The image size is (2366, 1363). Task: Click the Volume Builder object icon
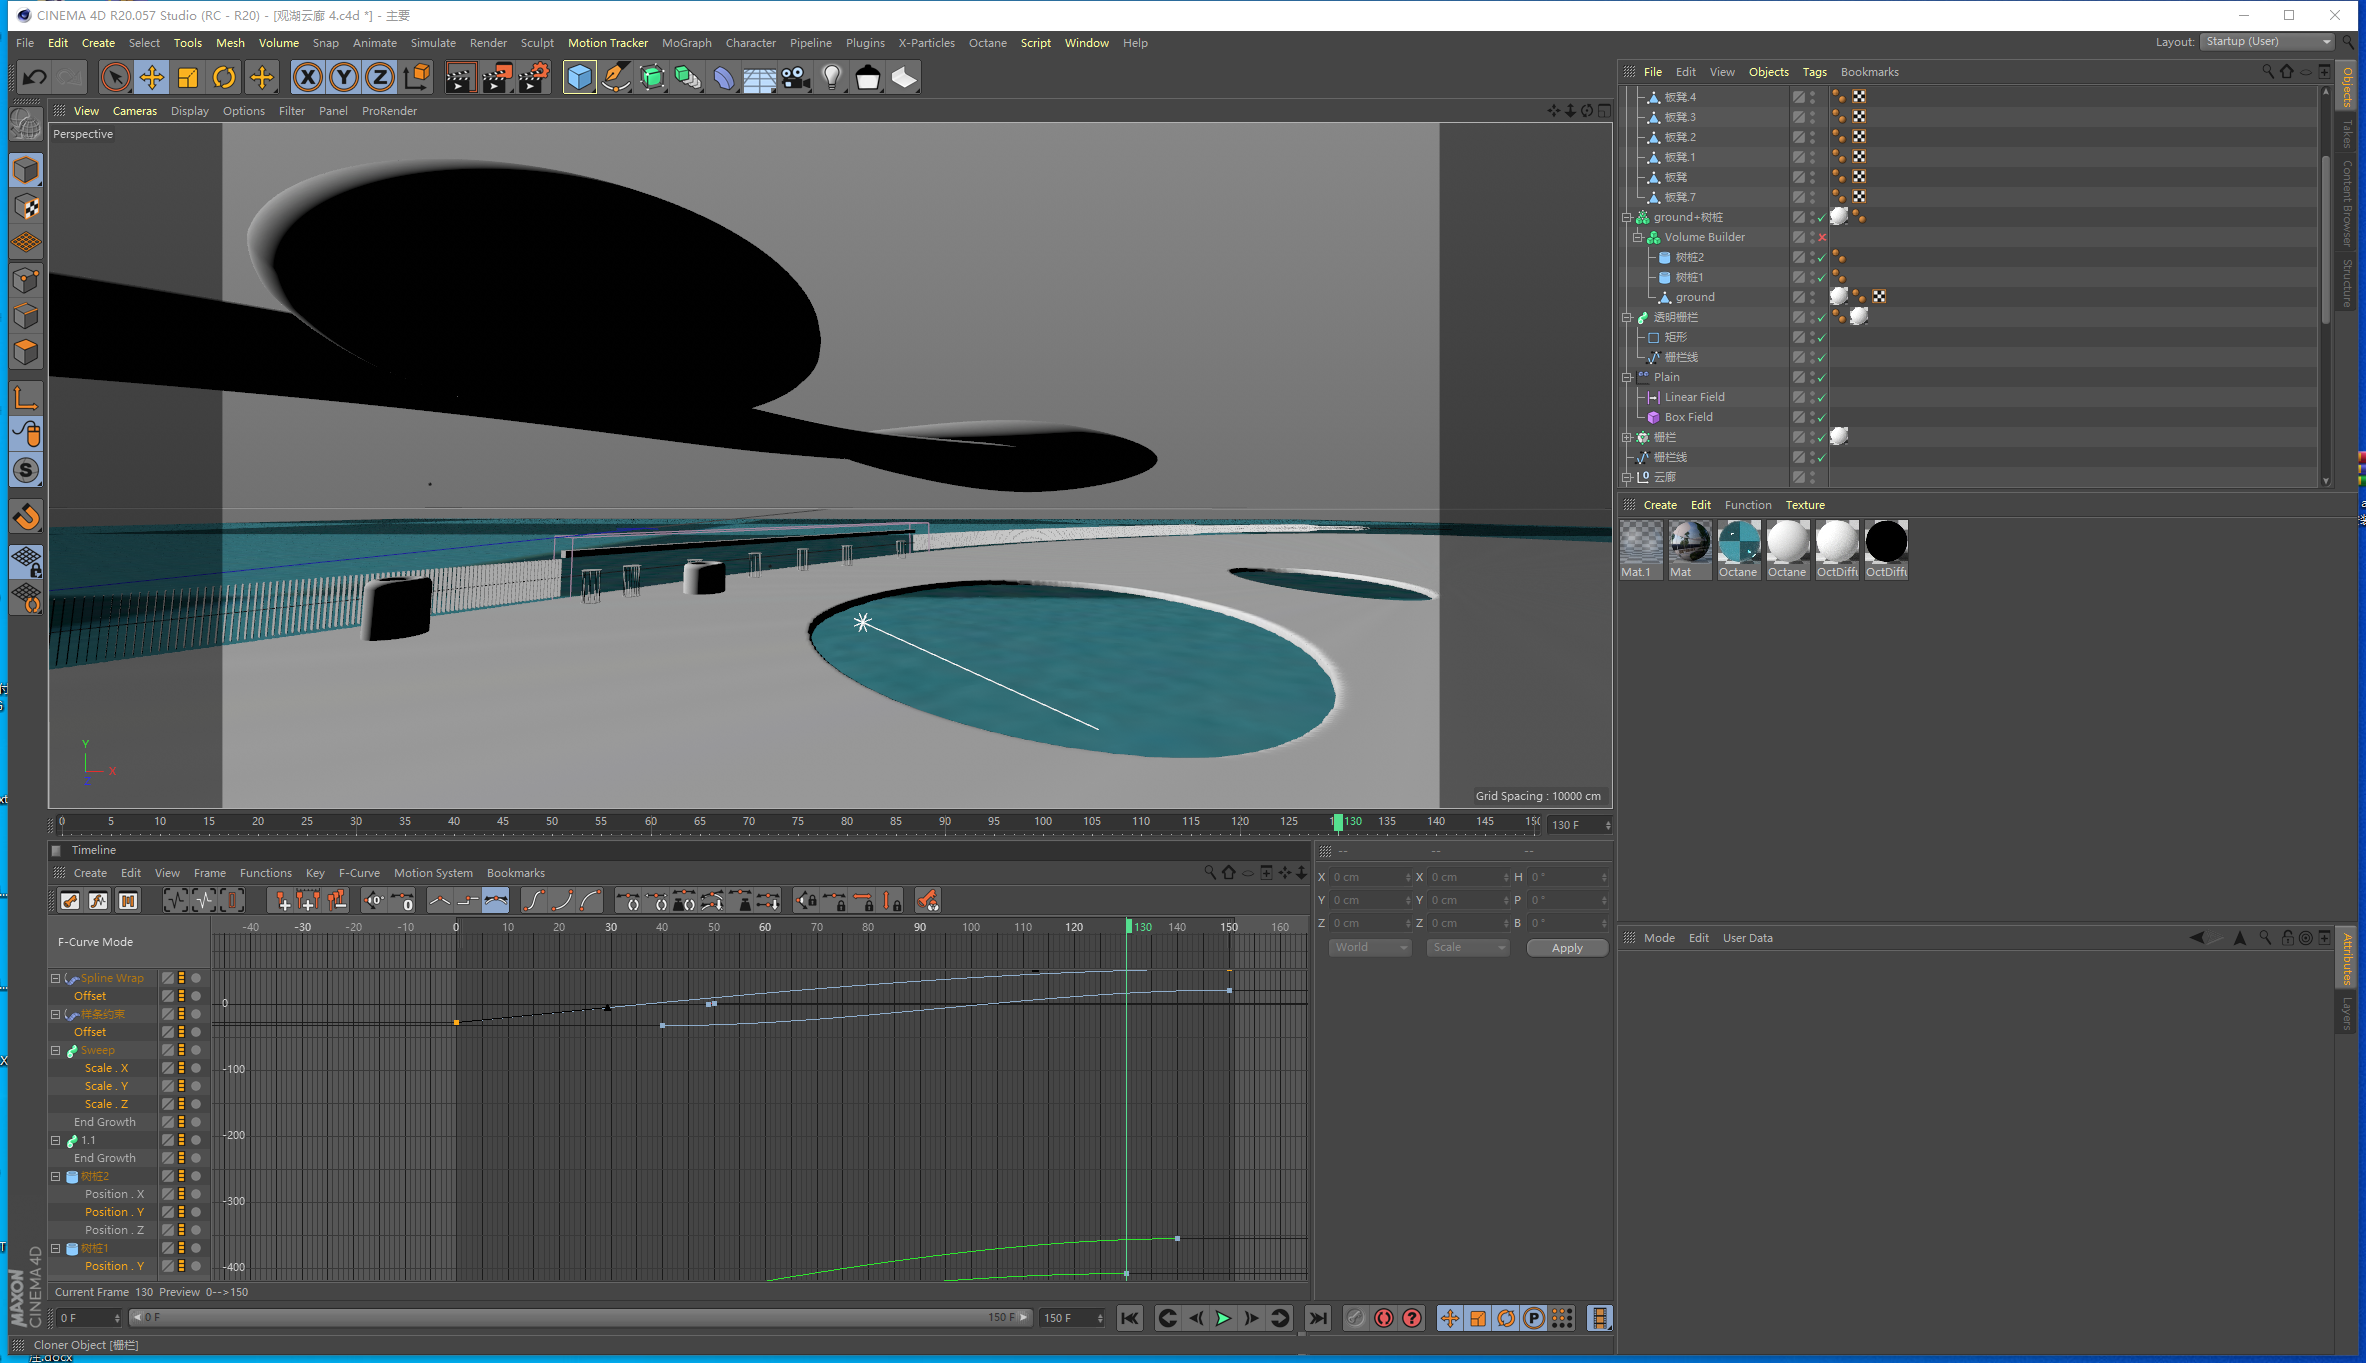click(1651, 236)
